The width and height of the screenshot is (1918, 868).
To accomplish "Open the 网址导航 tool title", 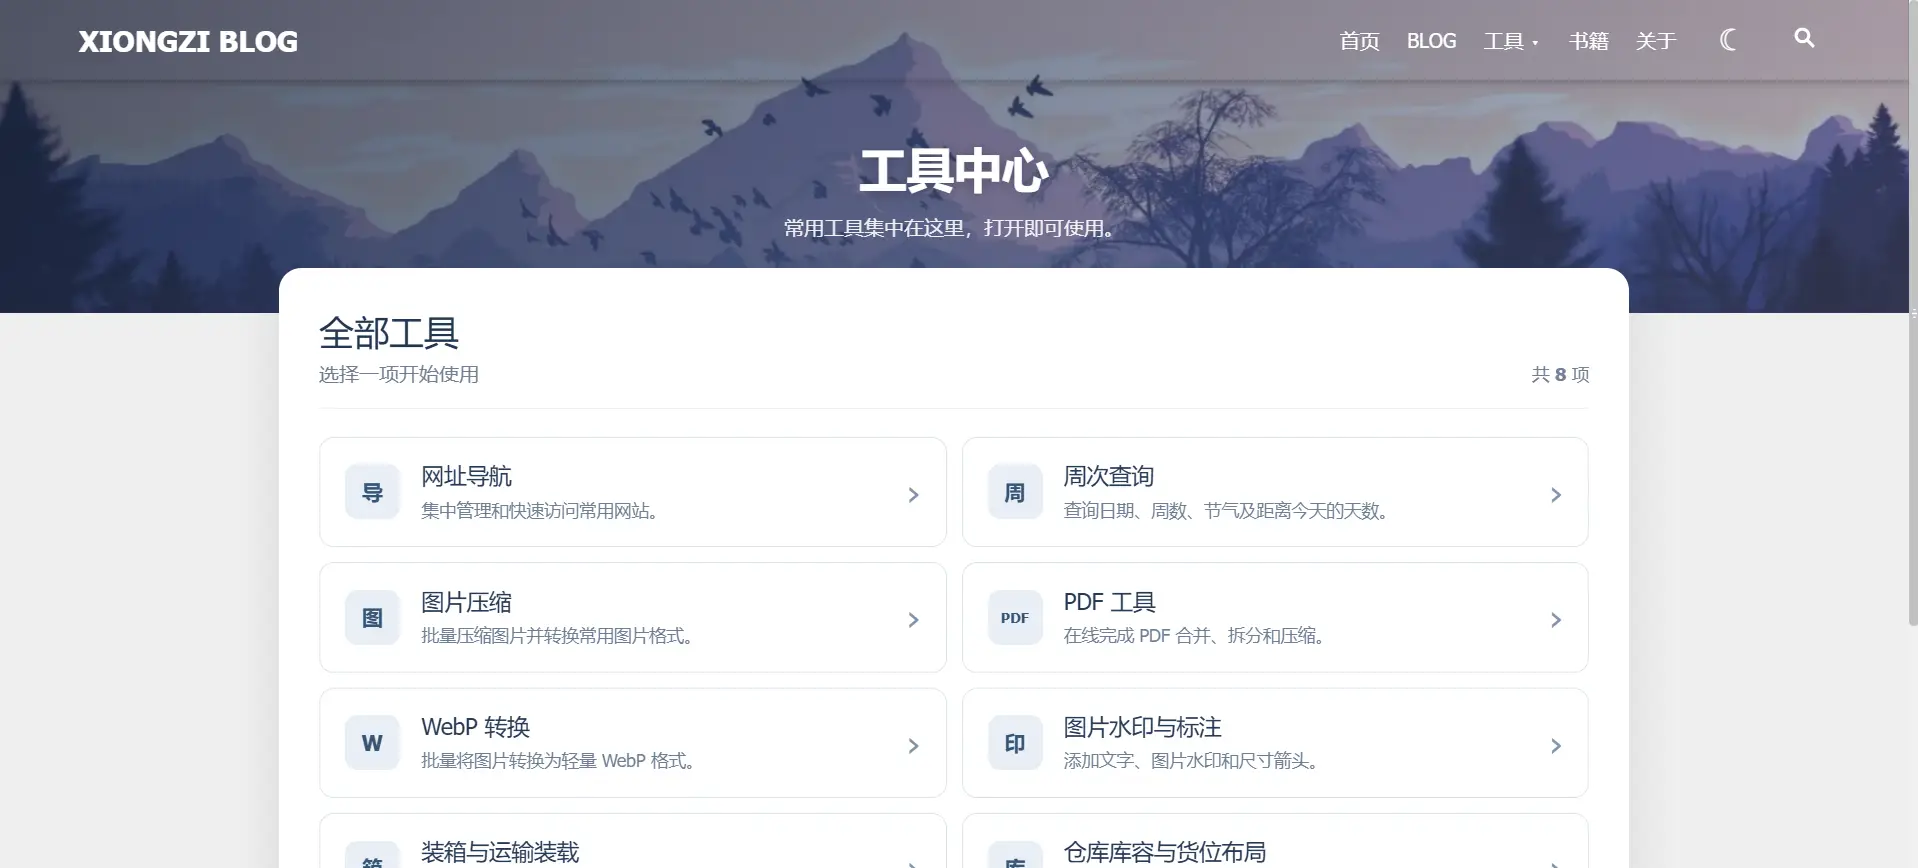I will pyautogui.click(x=466, y=477).
